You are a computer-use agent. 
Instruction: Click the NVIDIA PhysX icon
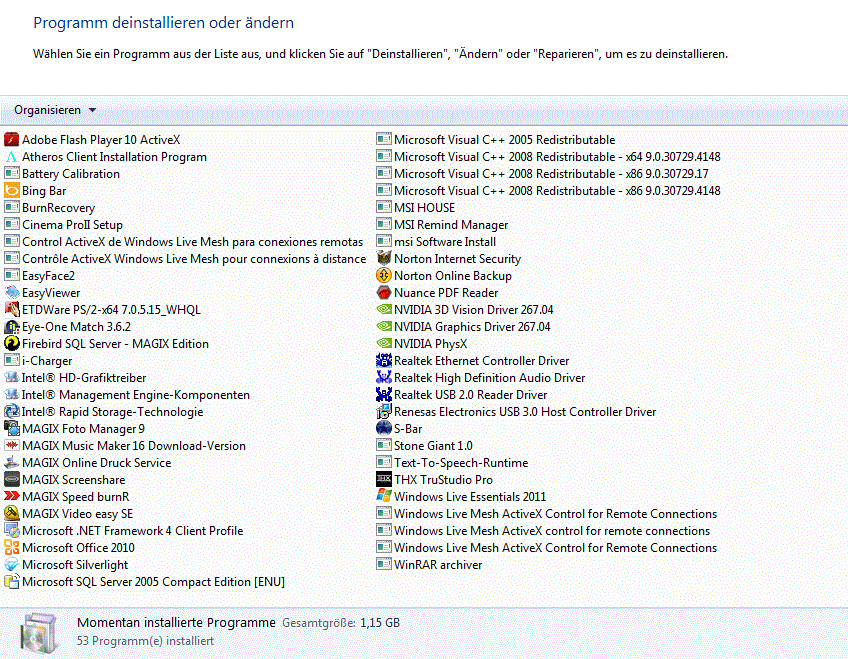tap(383, 344)
